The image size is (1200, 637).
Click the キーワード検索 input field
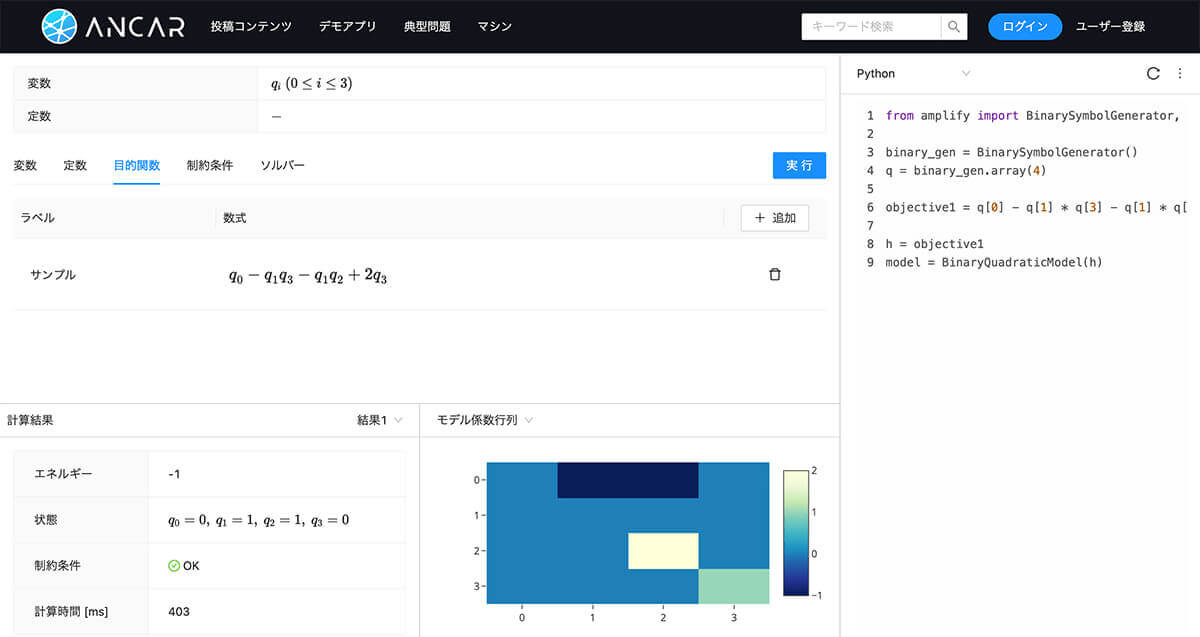(871, 27)
